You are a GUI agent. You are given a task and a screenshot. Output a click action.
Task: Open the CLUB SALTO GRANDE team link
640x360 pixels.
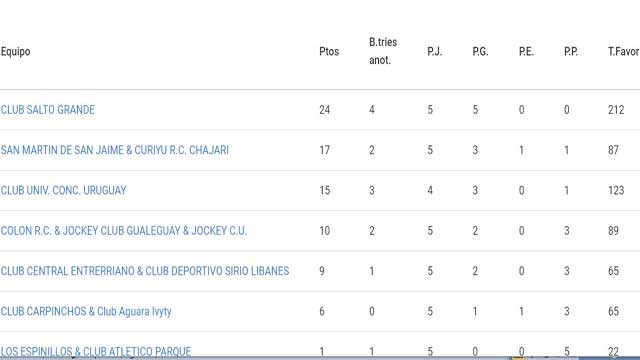[x=48, y=110]
